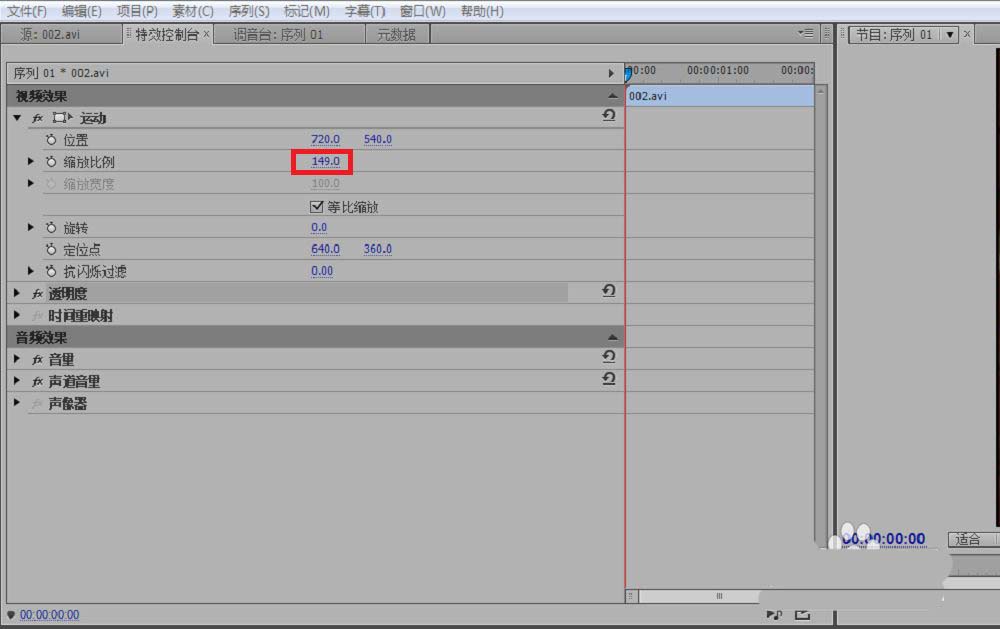Reset the 运动 effect parameters
This screenshot has height=629, width=1000.
pos(608,117)
